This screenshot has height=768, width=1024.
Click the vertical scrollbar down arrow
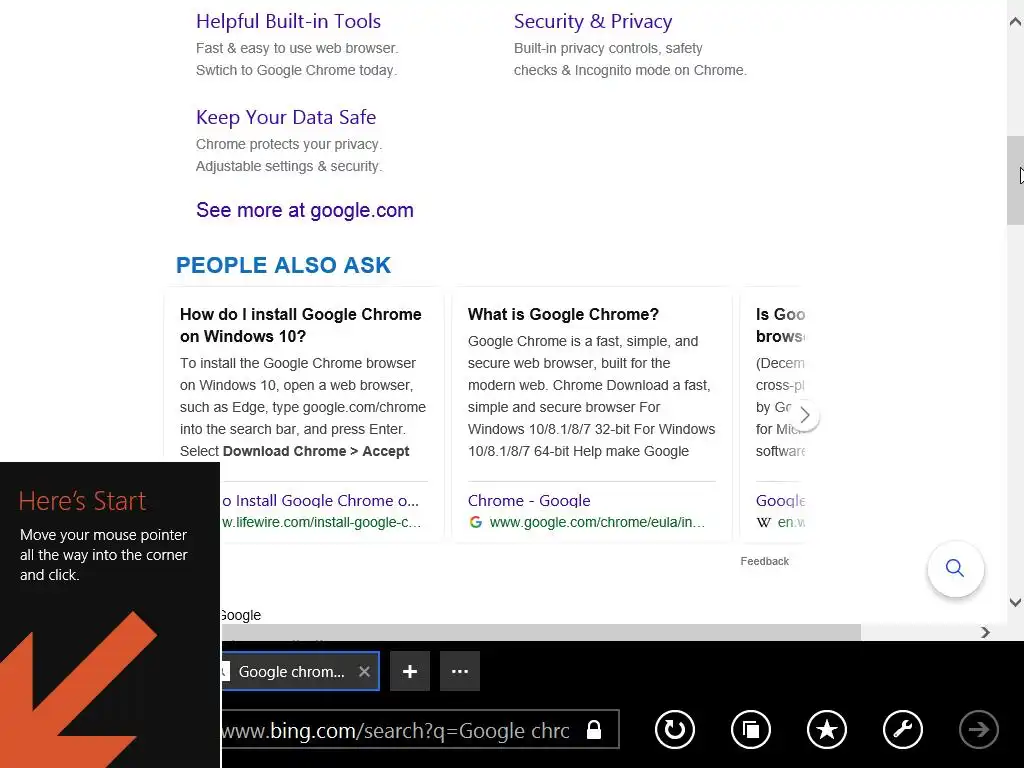tap(1015, 603)
